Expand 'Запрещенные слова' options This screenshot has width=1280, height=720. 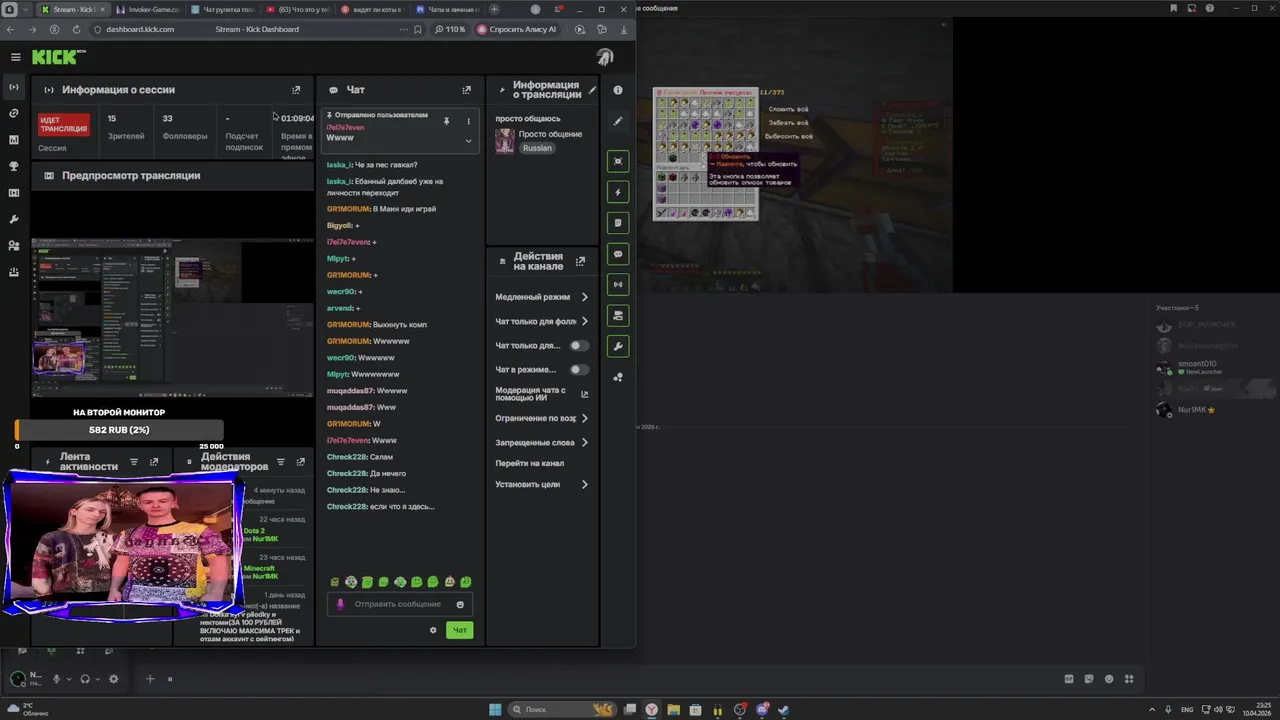pos(584,442)
